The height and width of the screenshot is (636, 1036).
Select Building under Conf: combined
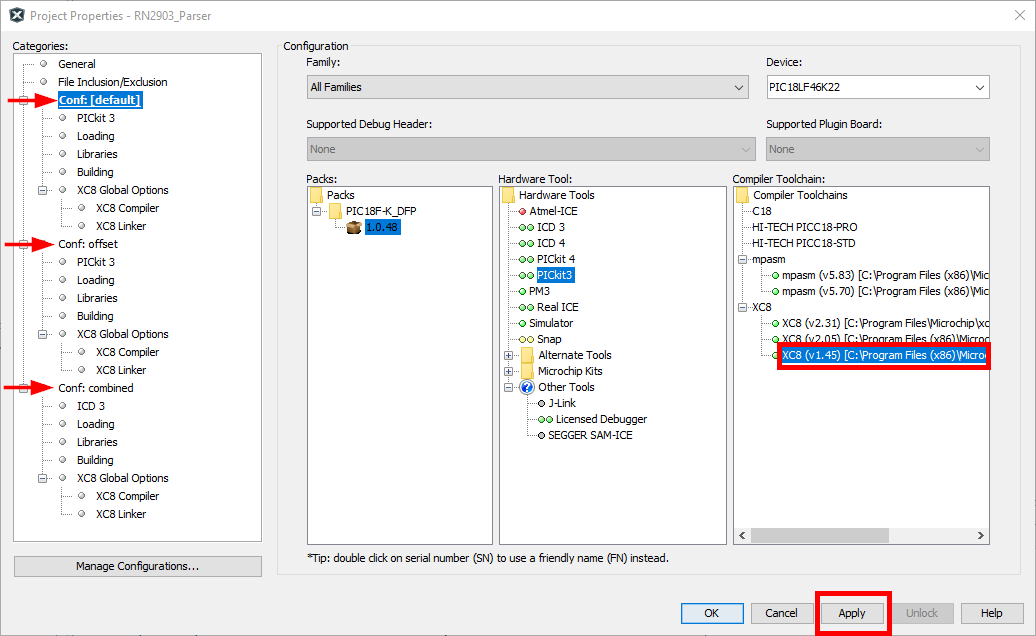(95, 460)
